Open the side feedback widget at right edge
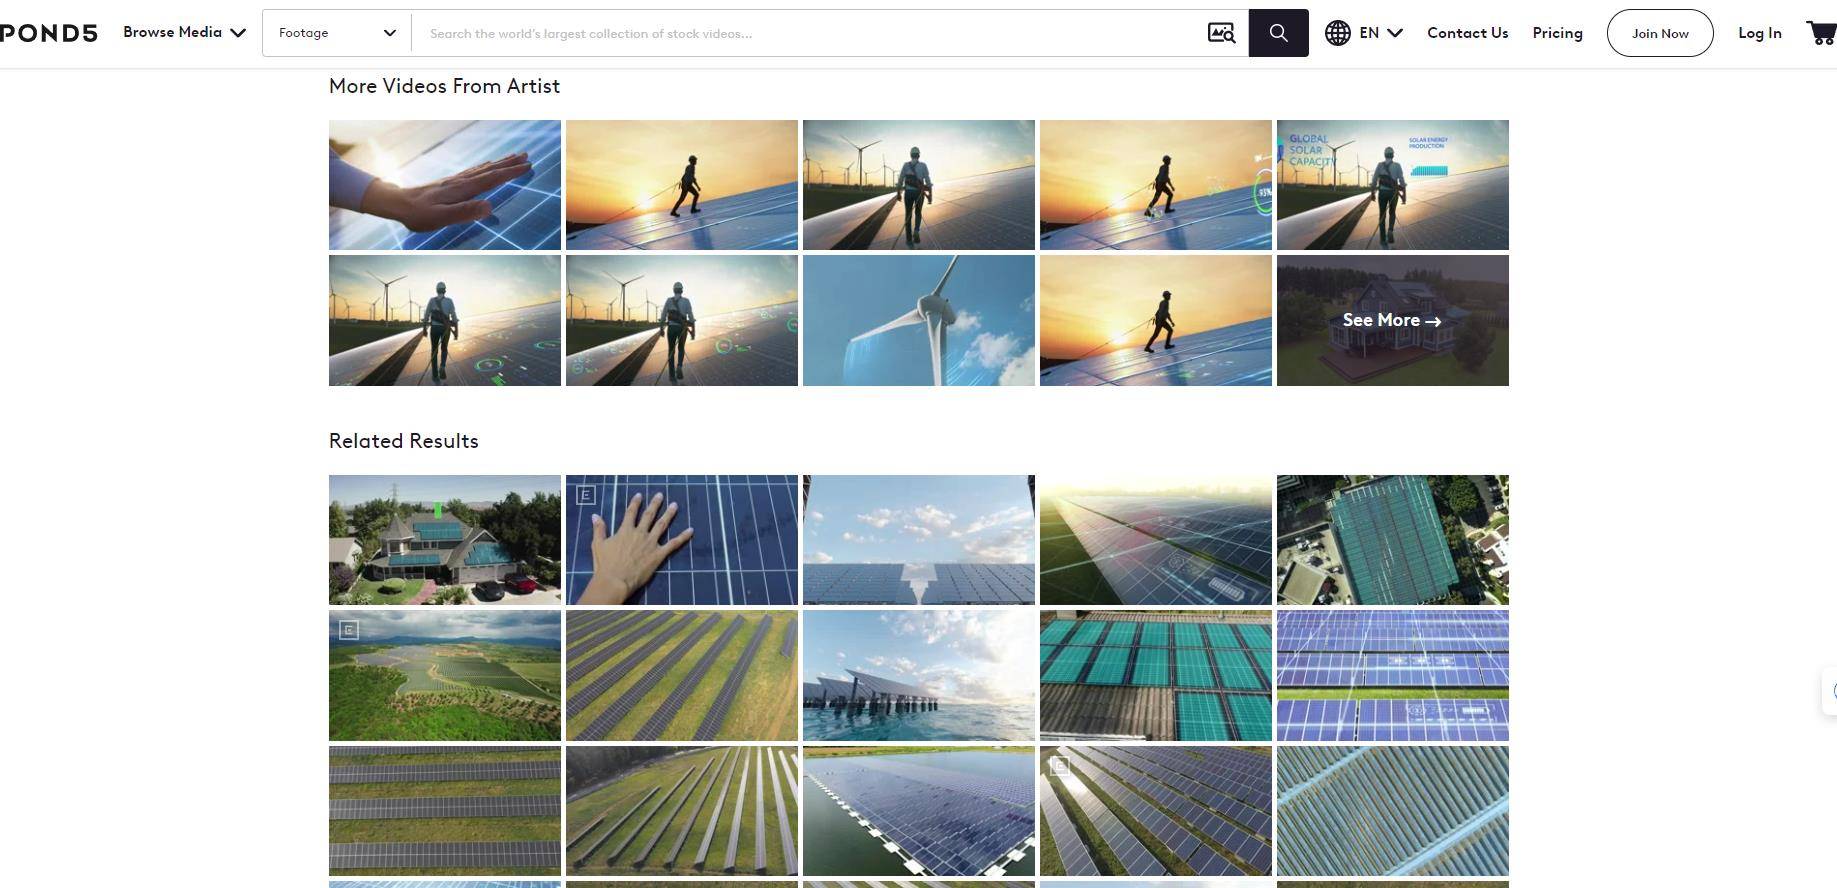This screenshot has width=1837, height=888. pos(1830,691)
